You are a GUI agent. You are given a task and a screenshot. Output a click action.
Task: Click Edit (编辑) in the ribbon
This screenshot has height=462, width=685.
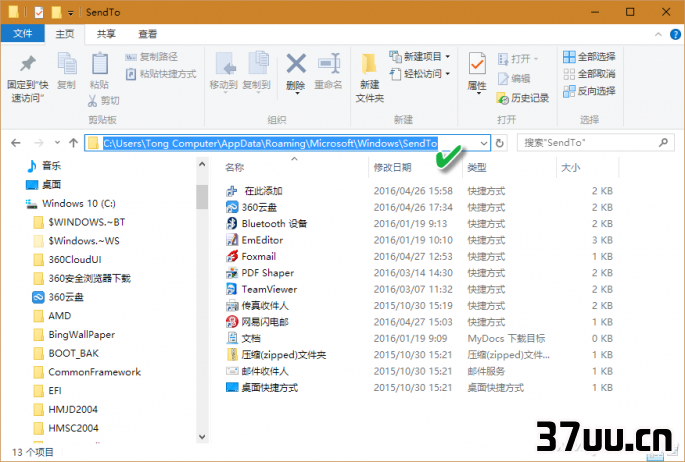(514, 79)
